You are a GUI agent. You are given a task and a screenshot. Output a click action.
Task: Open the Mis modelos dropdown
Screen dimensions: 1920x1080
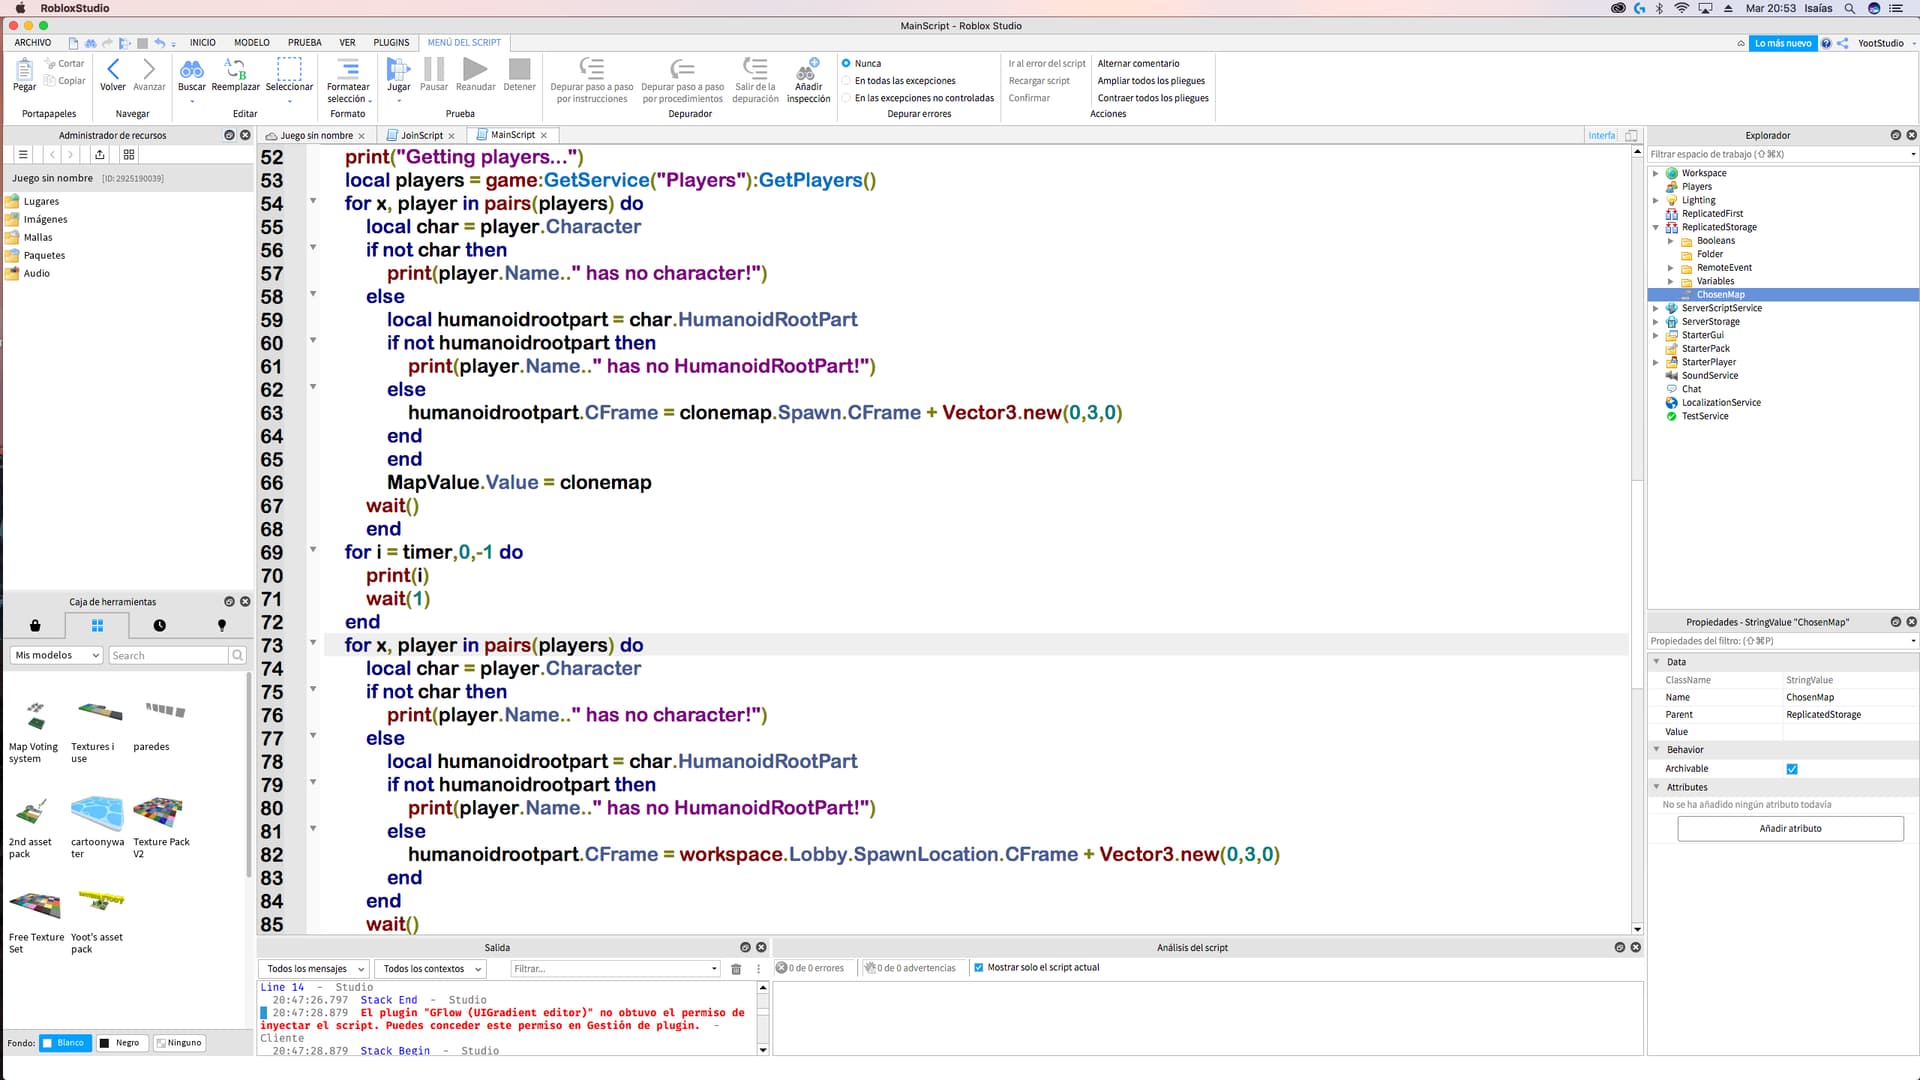tap(56, 656)
